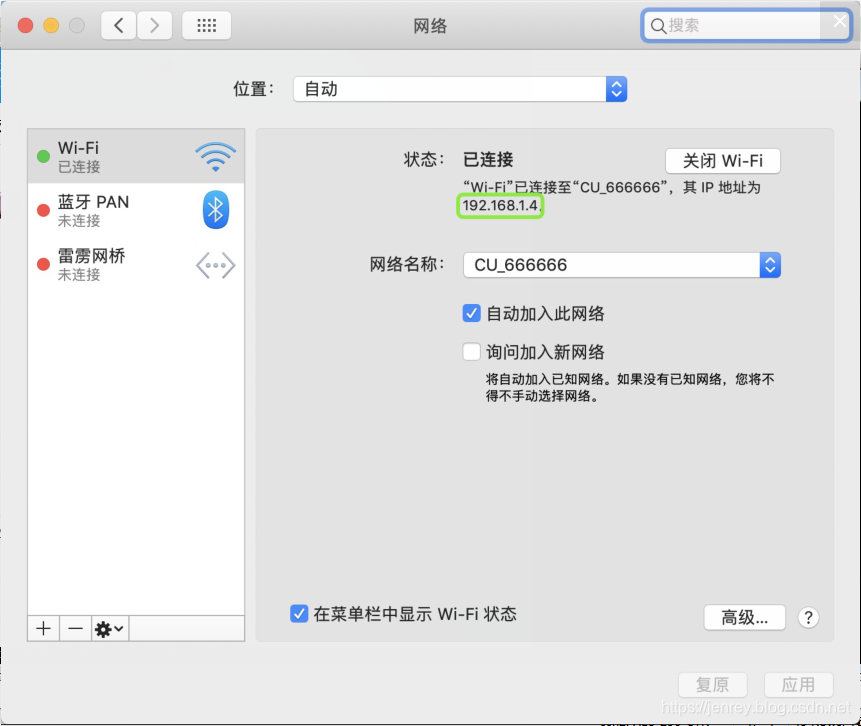Click the green status dot beside Wi-Fi
The width and height of the screenshot is (861, 726).
pos(43,157)
